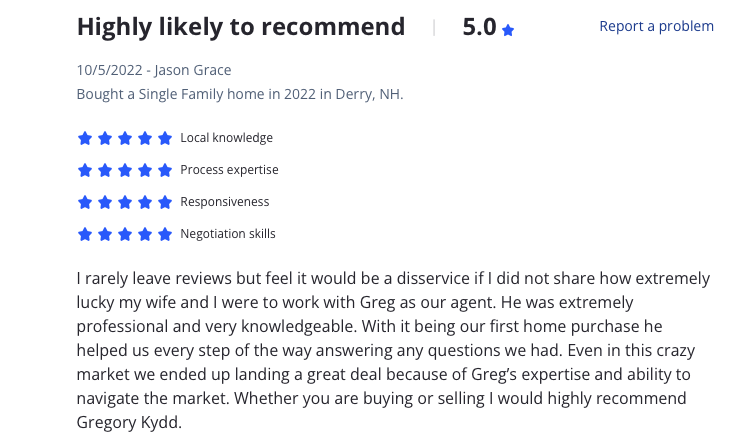Click second star of Responsiveness rating
752x447 pixels.
coord(105,202)
